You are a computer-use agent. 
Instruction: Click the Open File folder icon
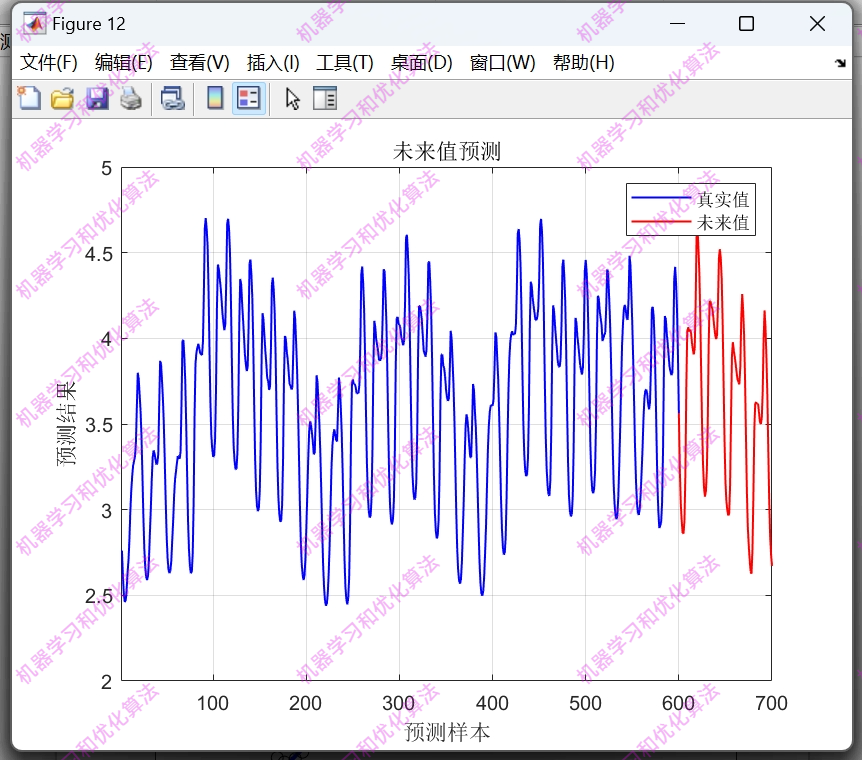click(62, 99)
